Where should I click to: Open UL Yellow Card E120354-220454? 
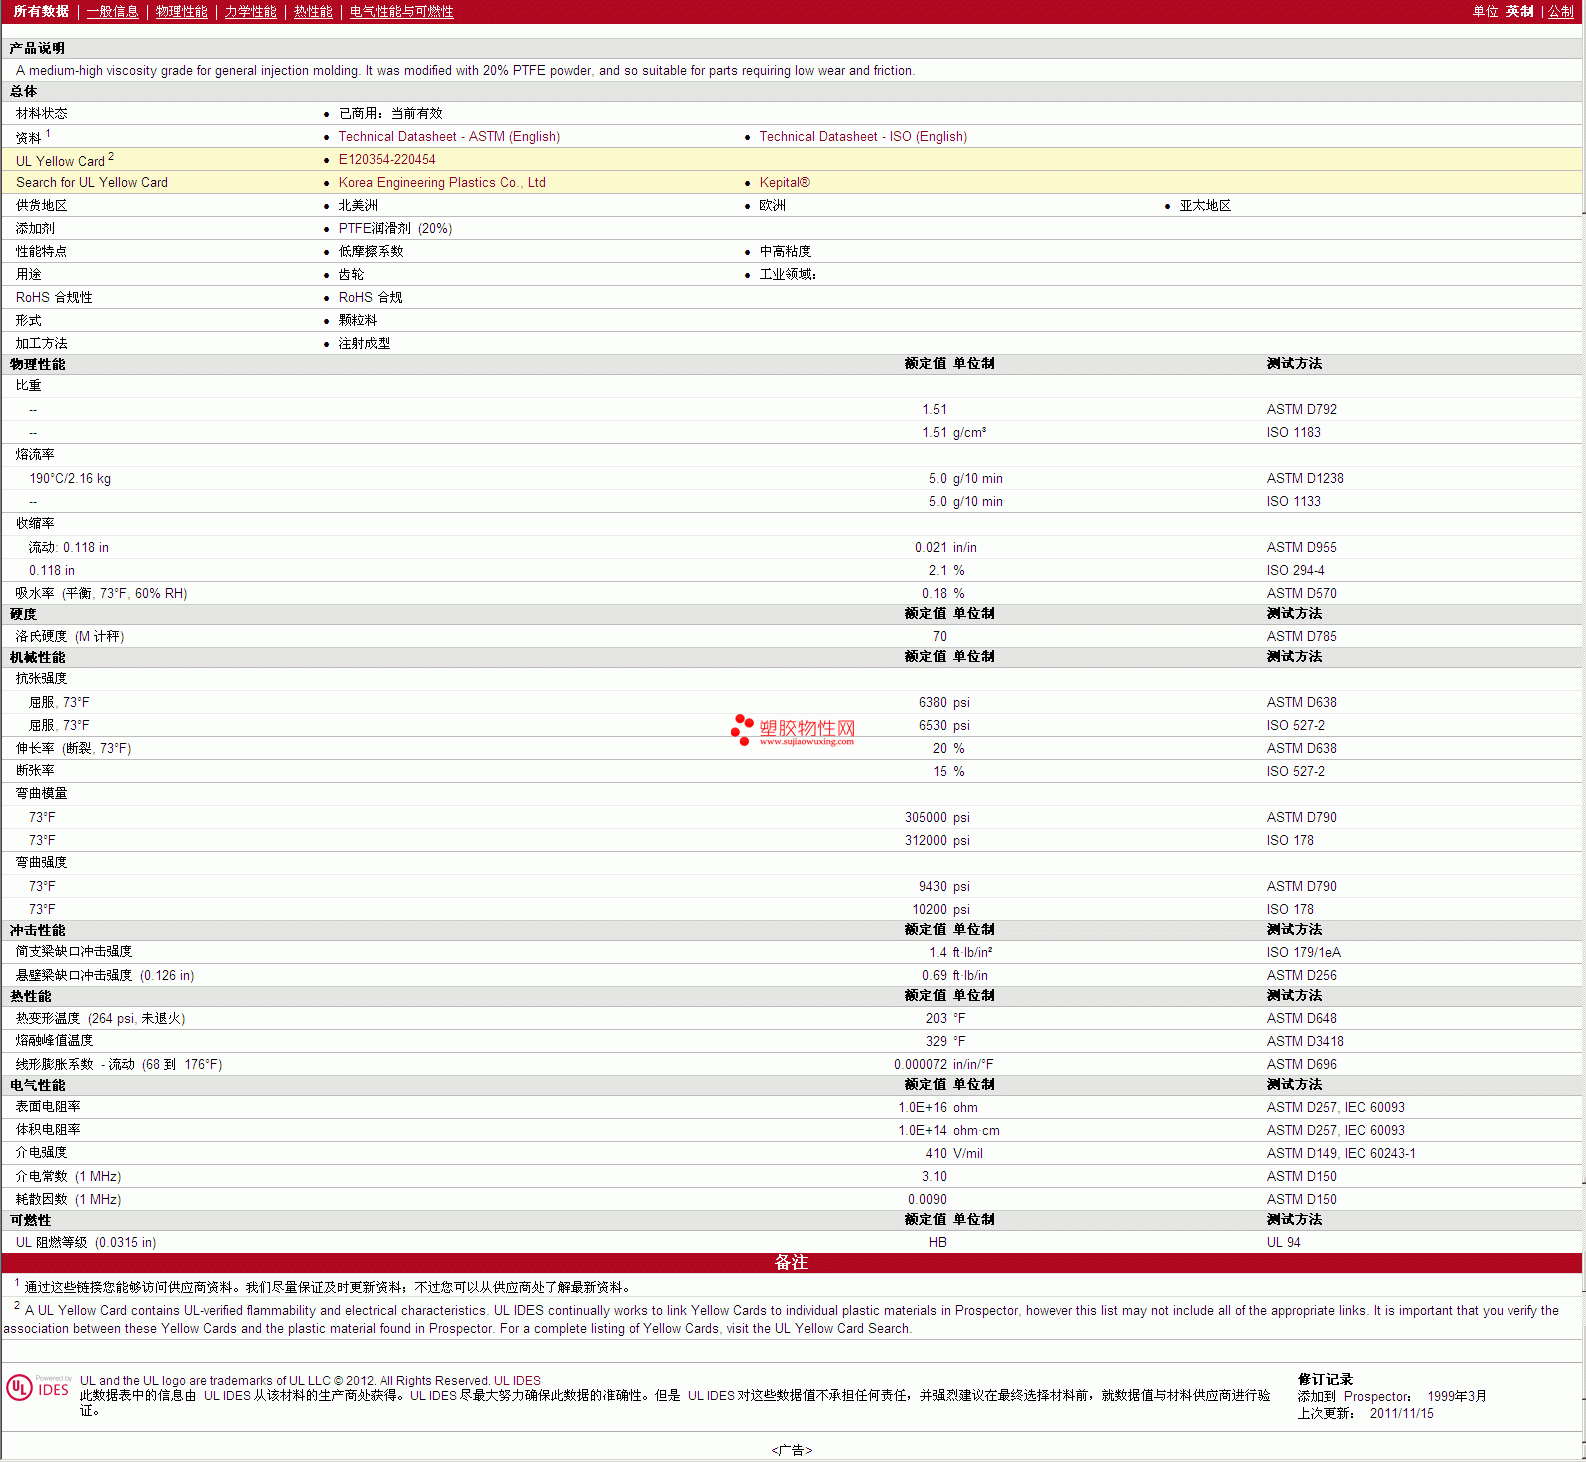(387, 160)
